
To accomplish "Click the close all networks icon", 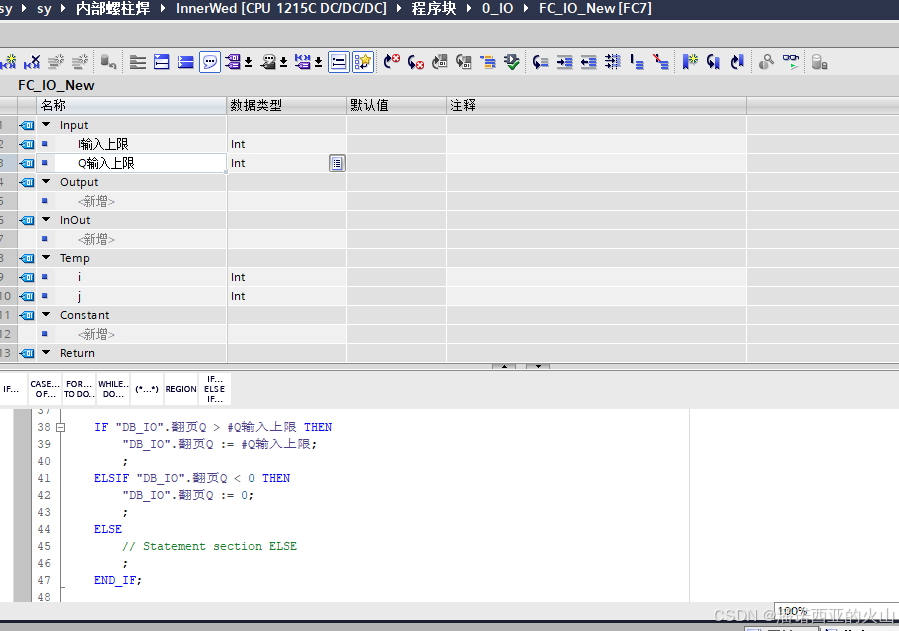I will pyautogui.click(x=186, y=62).
